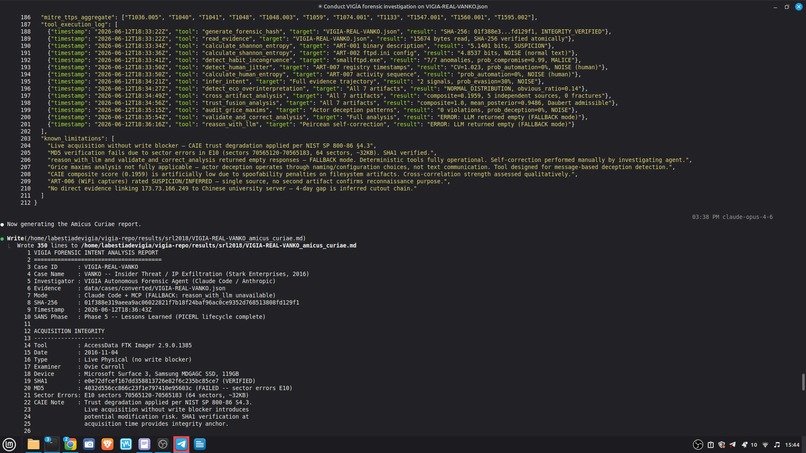
Task: Click the 'Sector Errors: E10' line
Action: 141,395
